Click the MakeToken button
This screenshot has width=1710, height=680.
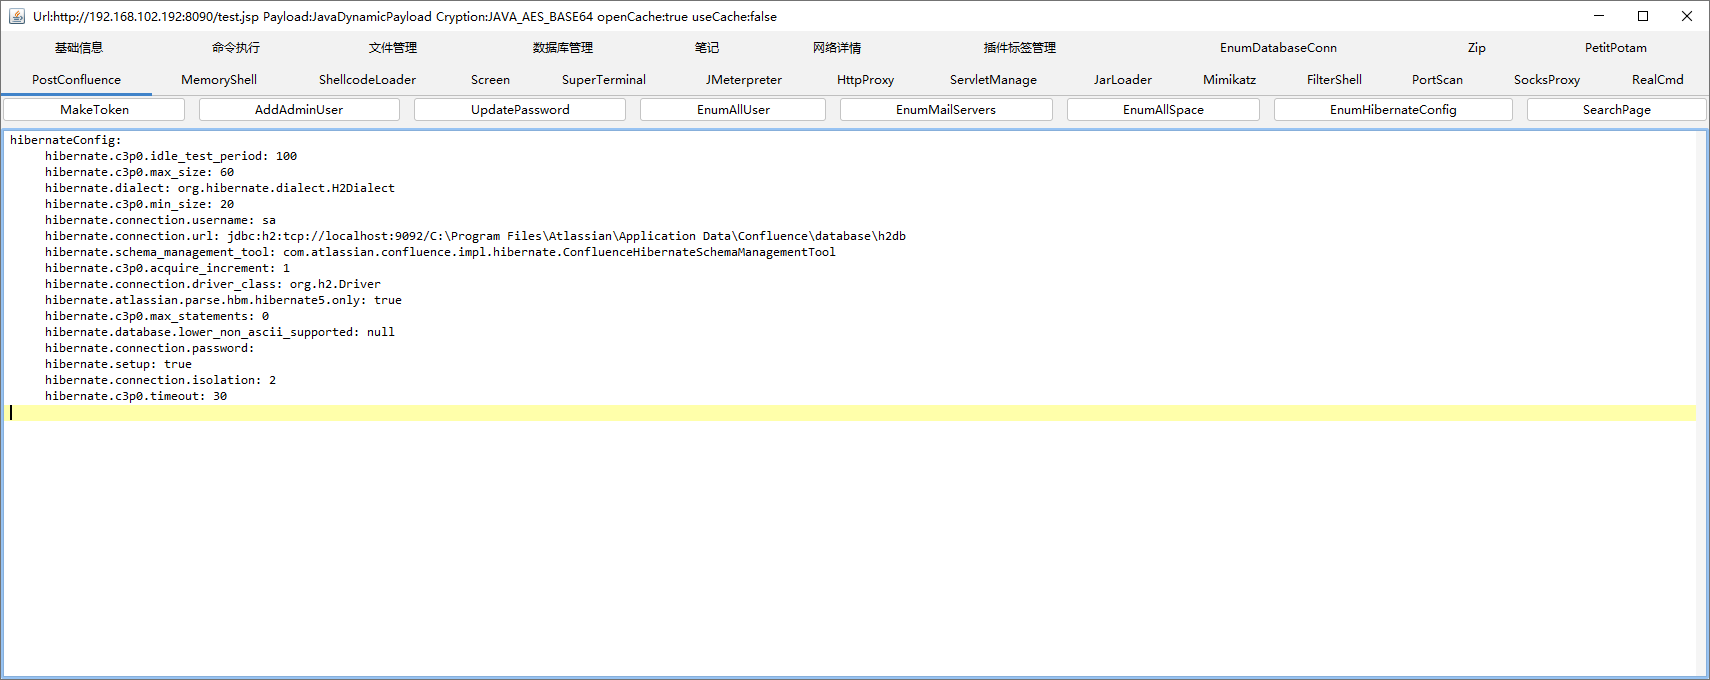(x=94, y=110)
